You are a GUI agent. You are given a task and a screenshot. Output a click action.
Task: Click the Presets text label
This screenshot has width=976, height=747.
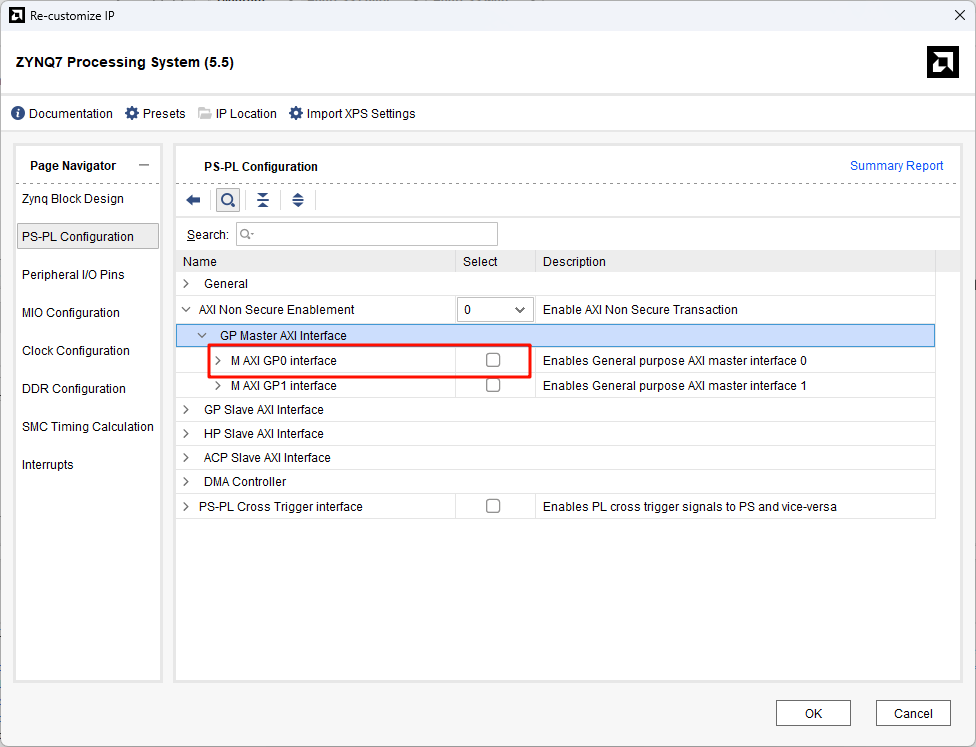tap(164, 113)
